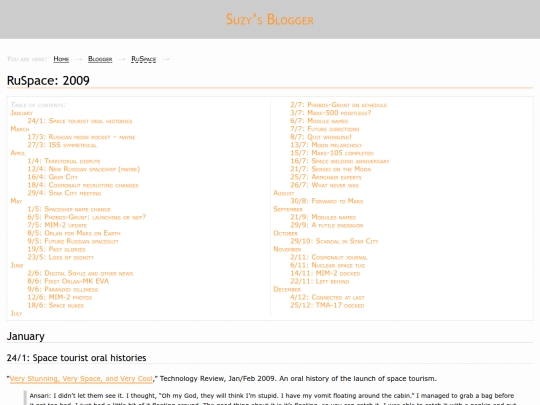Follow 'Very Stunning, Very Space, and Very Cool' link
Screen dimensions: 540x405
coord(81,378)
